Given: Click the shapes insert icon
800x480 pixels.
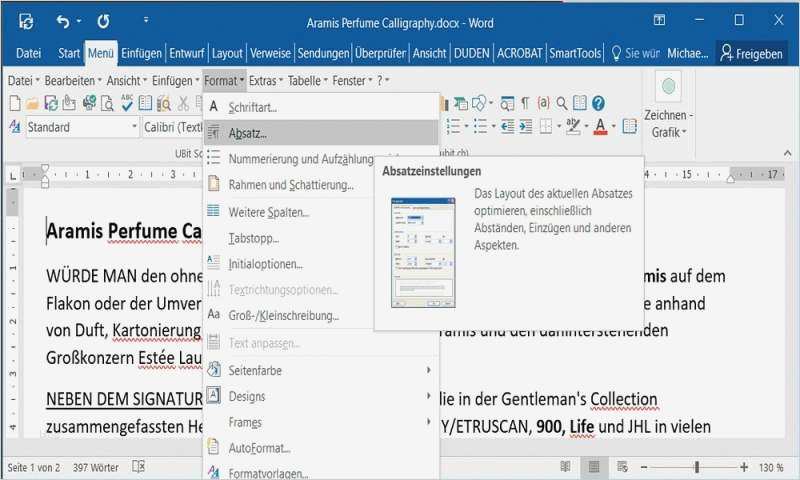Looking at the screenshot, I should pyautogui.click(x=479, y=104).
